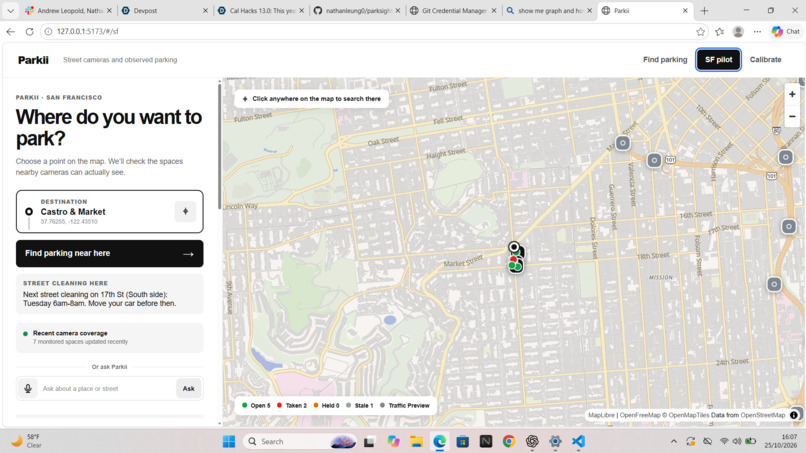Open the browser profile avatar

(x=738, y=31)
